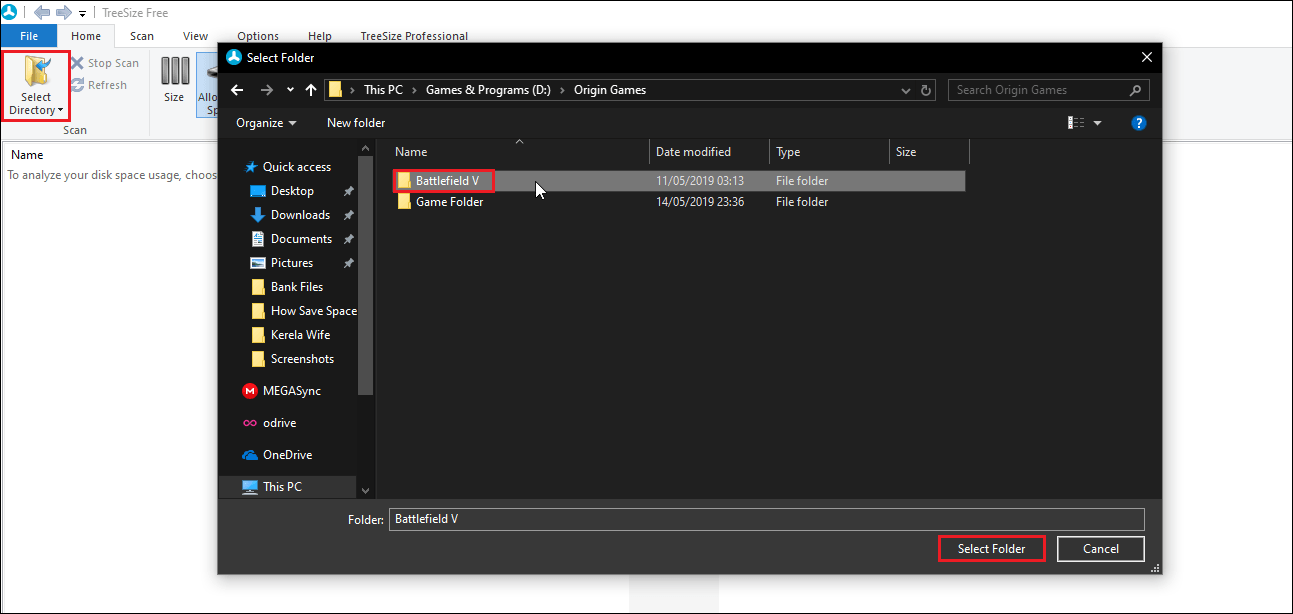Image resolution: width=1293 pixels, height=614 pixels.
Task: Go back using dialog back arrow
Action: [x=237, y=90]
